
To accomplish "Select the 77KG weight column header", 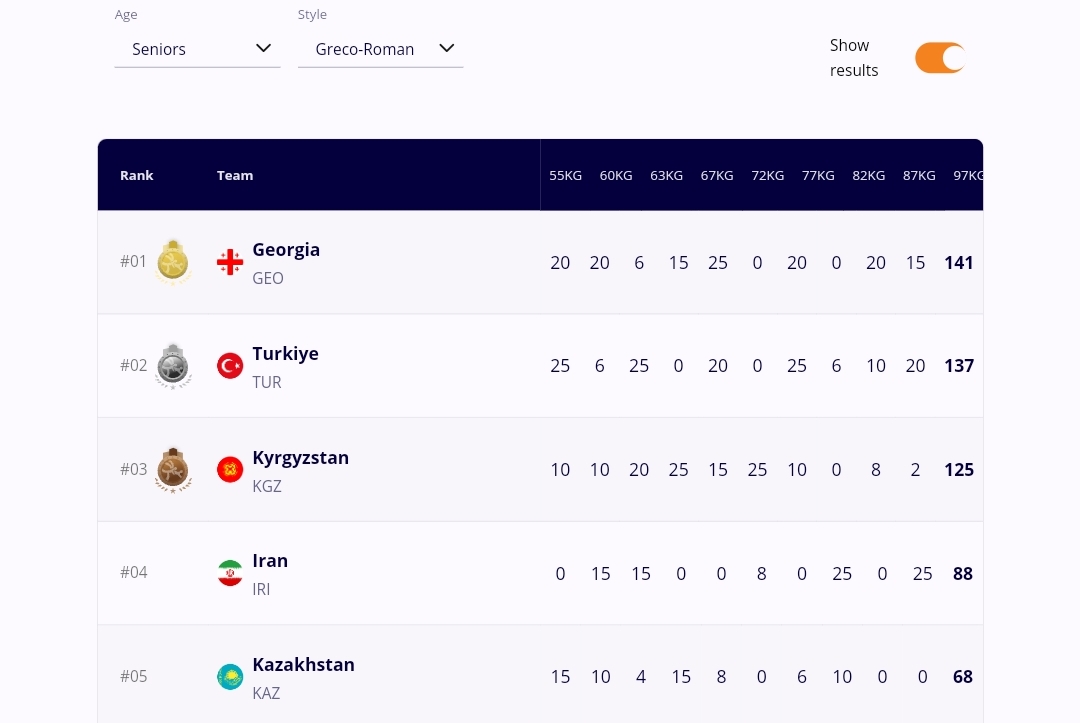I will (818, 176).
